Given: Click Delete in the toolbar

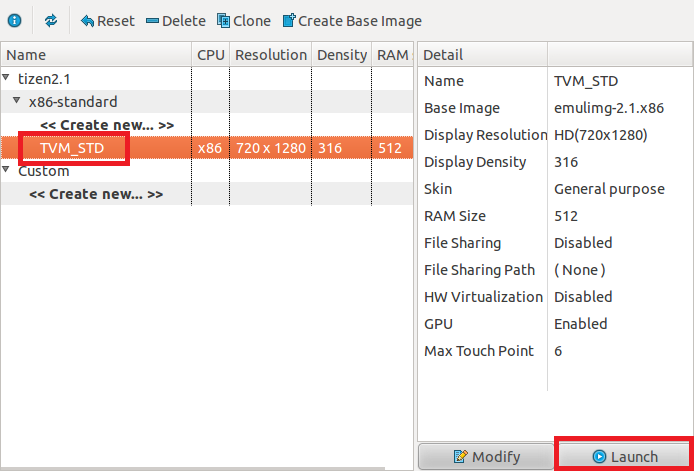Looking at the screenshot, I should [x=176, y=21].
